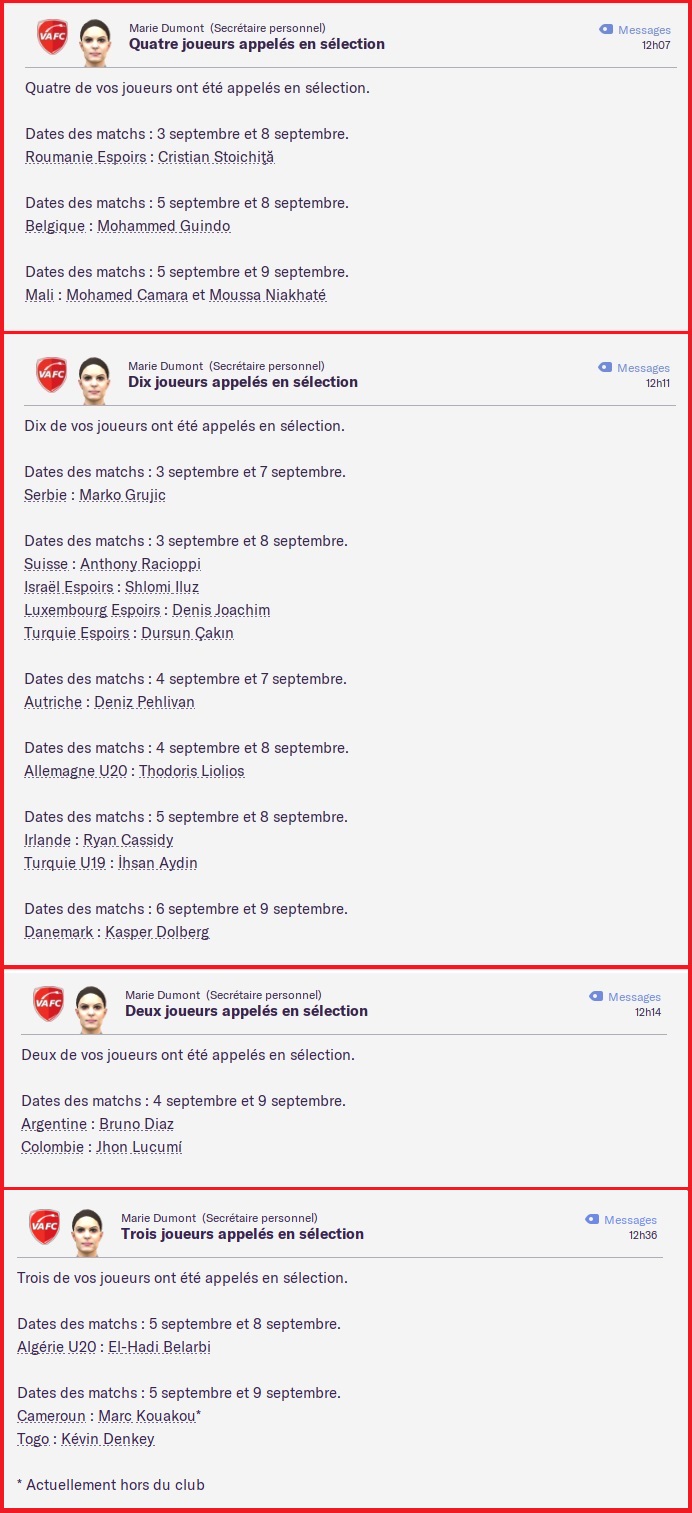692x1513 pixels.
Task: Open the Marko Grujic player link
Action: pyautogui.click(x=123, y=495)
